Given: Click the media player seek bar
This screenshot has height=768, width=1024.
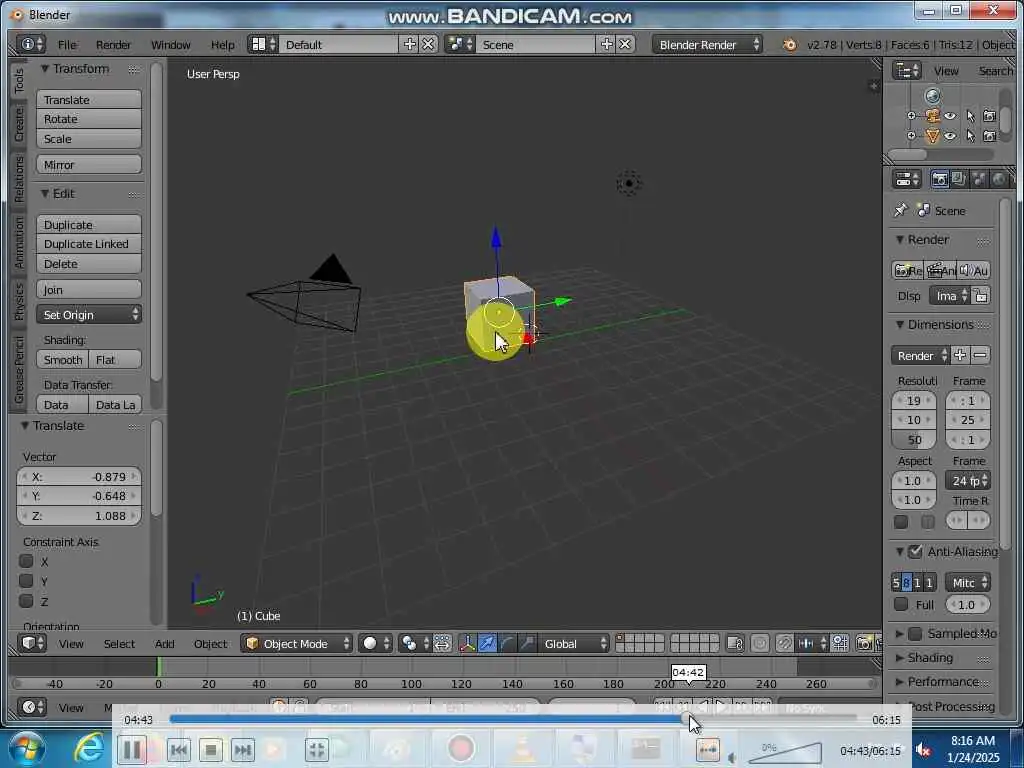Looking at the screenshot, I should point(513,719).
